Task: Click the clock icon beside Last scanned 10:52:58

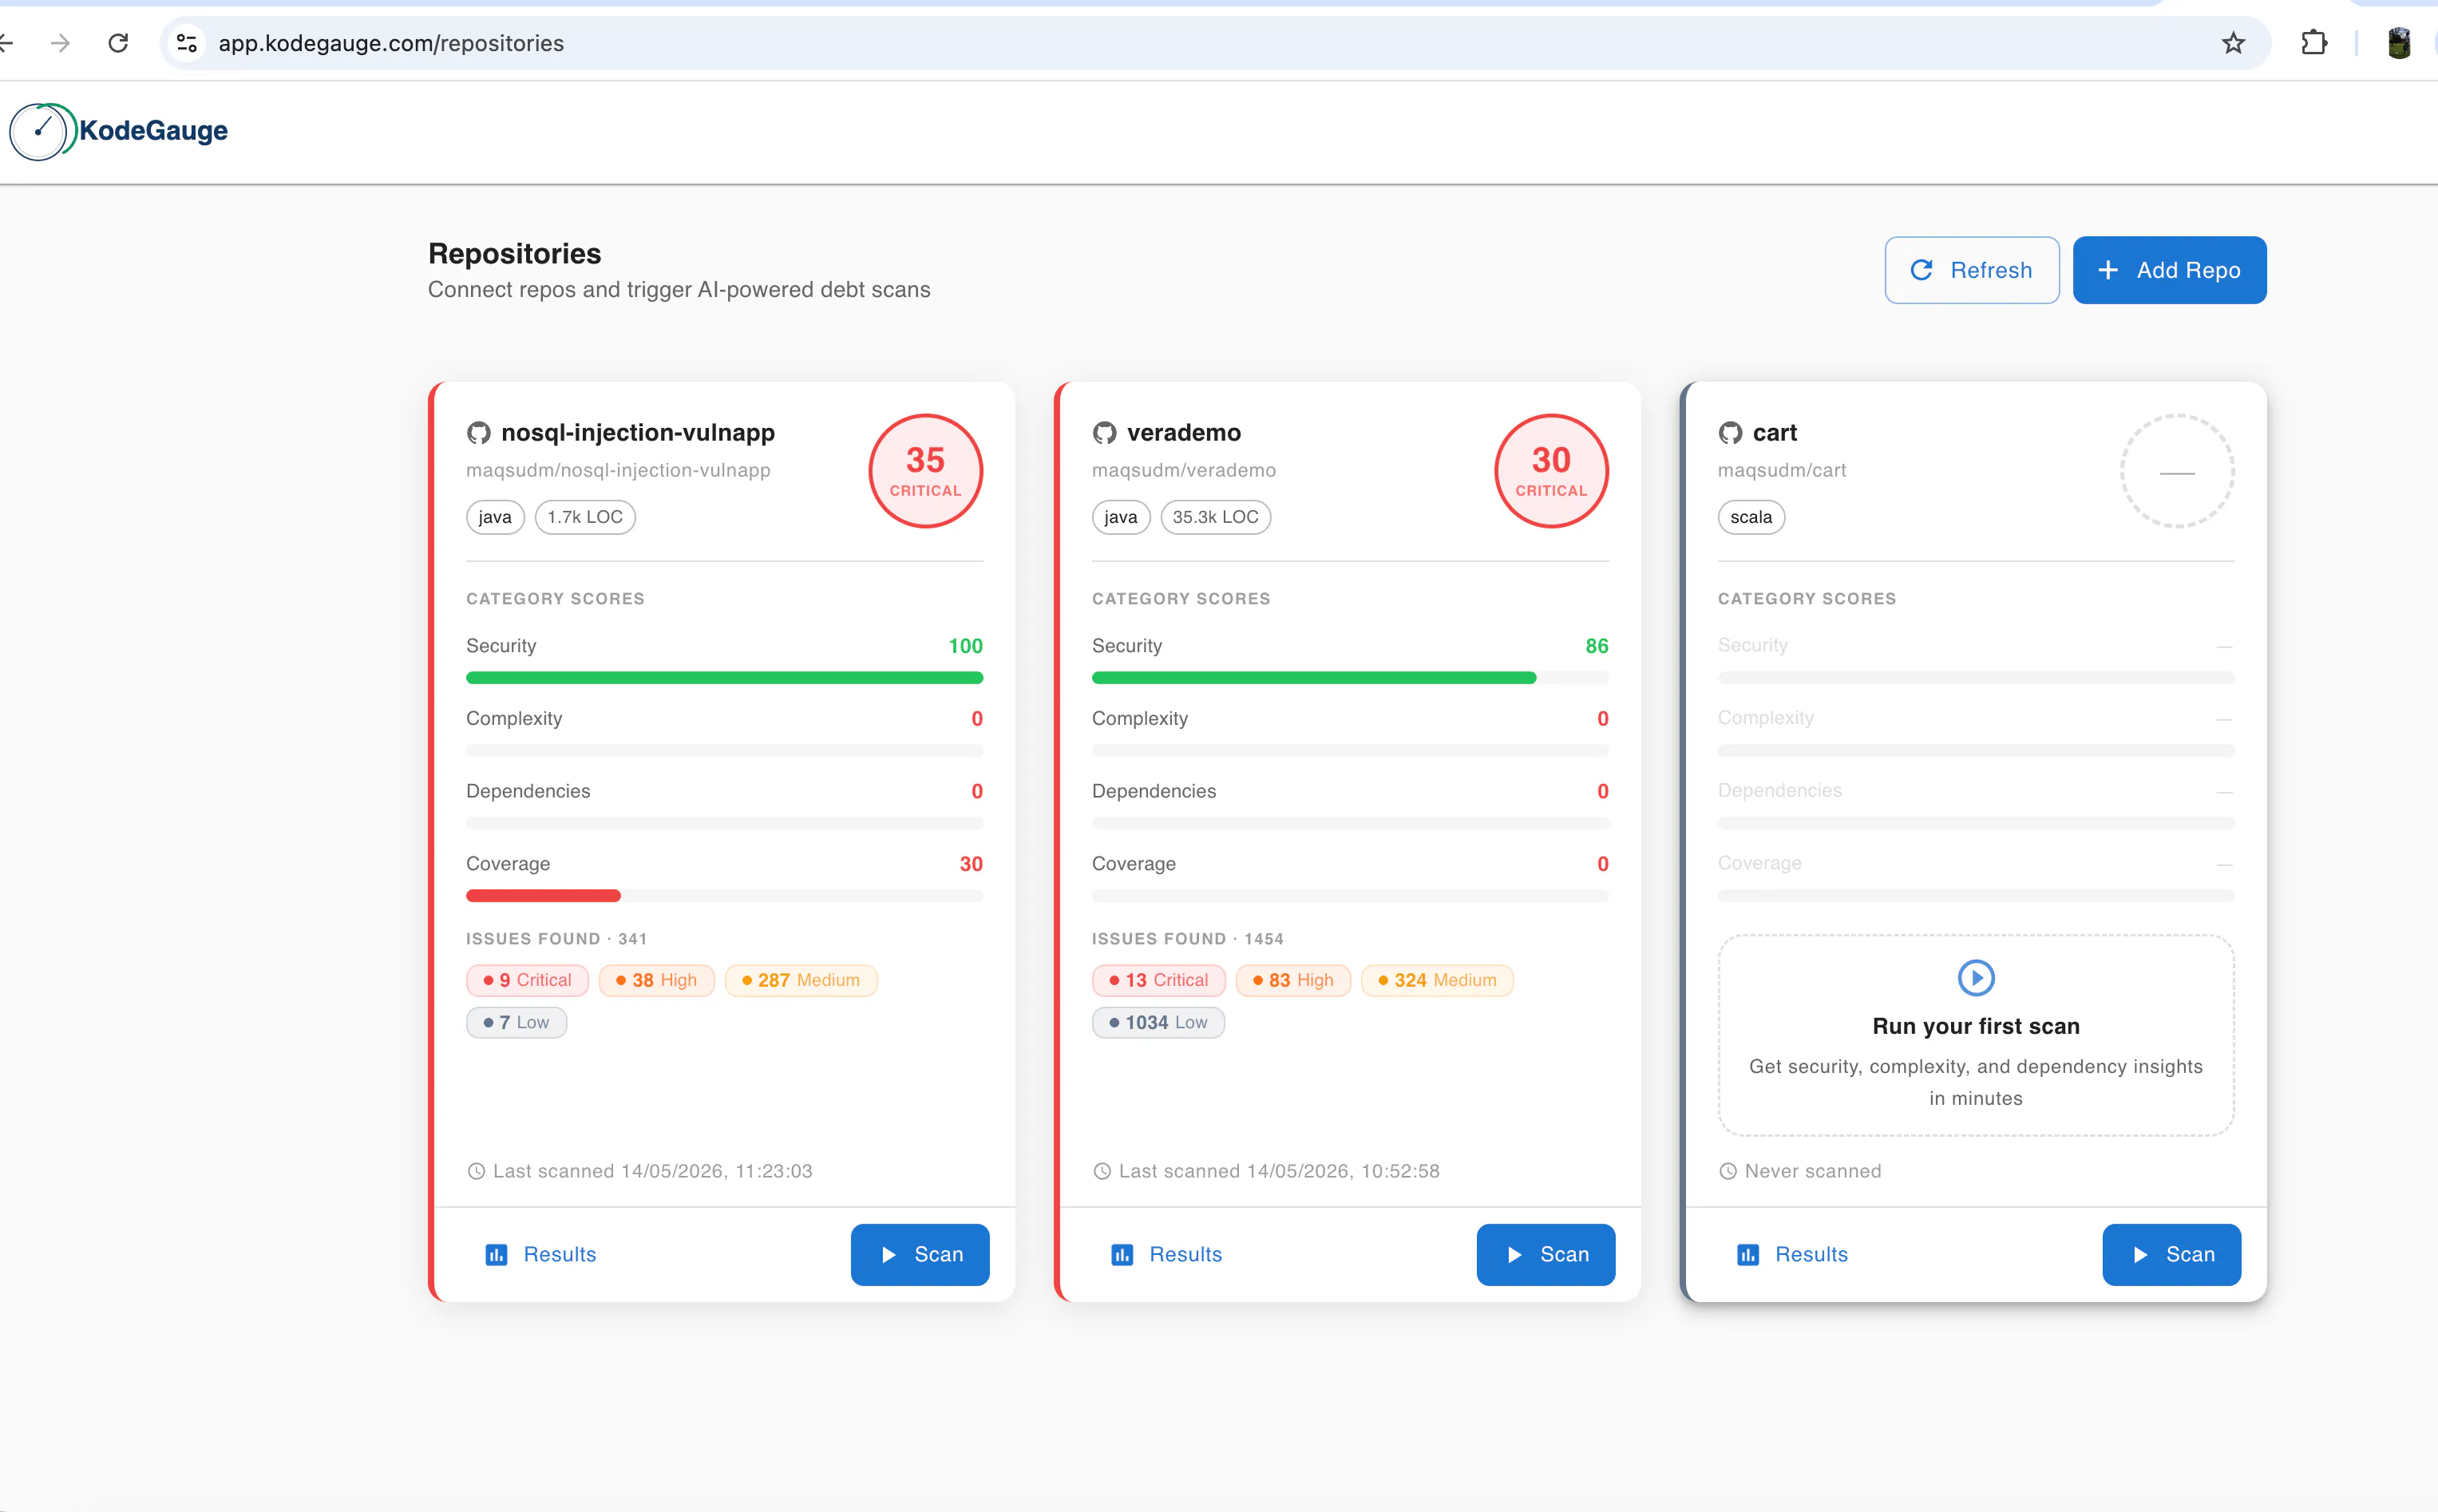Action: 1102,1171
